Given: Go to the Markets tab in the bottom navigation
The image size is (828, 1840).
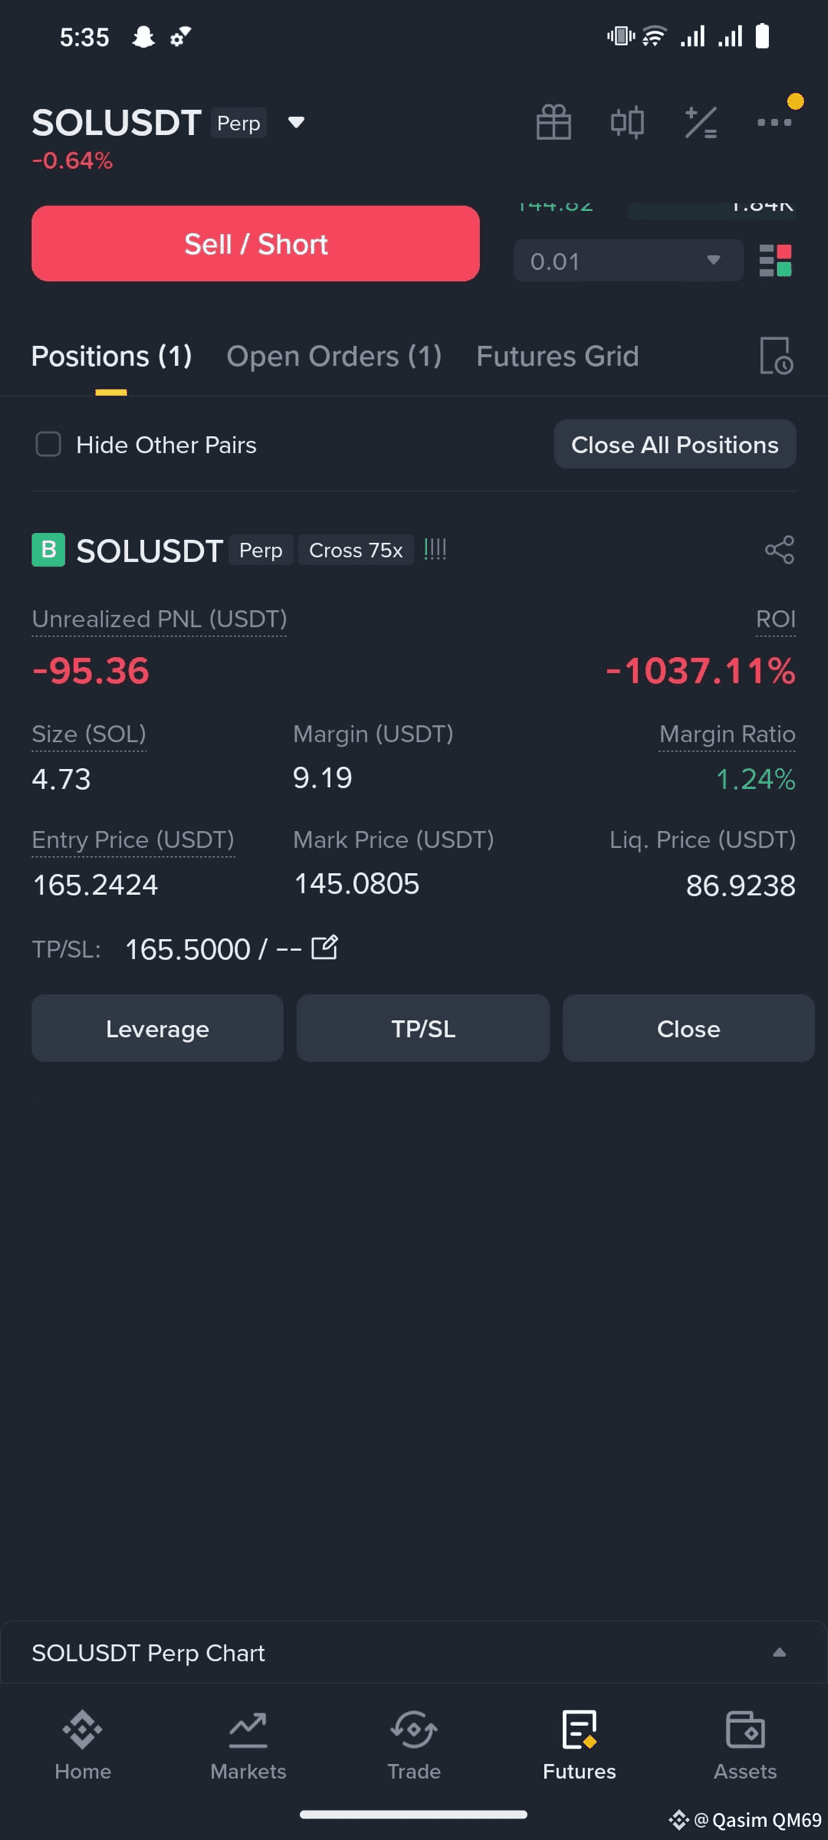Looking at the screenshot, I should point(248,1746).
